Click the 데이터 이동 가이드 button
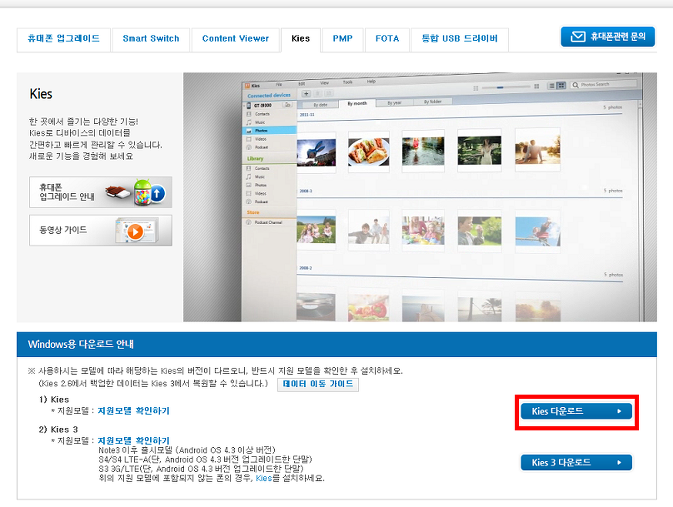Image resolution: width=673 pixels, height=507 pixels. (x=318, y=384)
